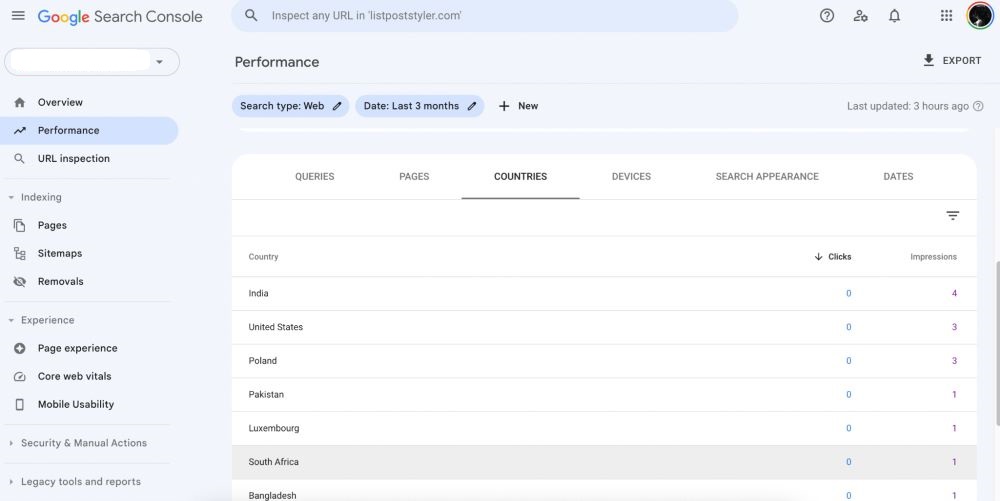Click the New filter button
The width and height of the screenshot is (1000, 501).
(518, 106)
